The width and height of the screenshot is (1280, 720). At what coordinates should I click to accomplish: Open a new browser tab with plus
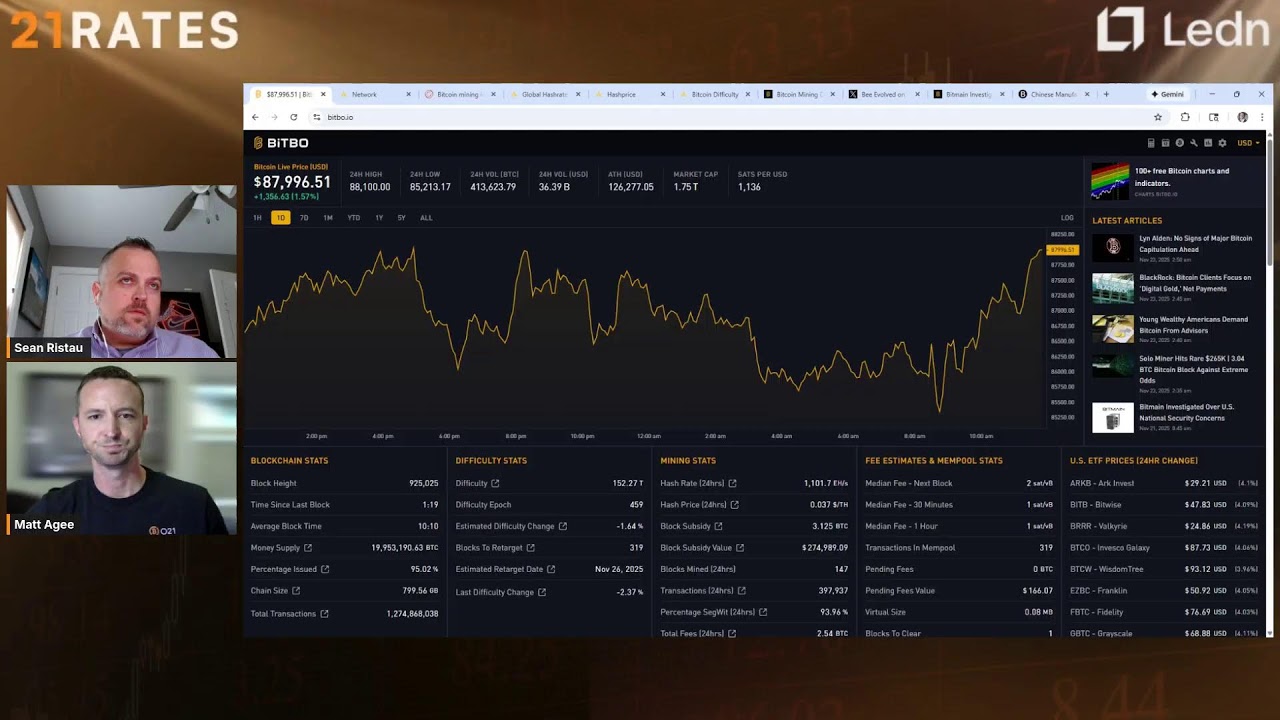point(1106,94)
